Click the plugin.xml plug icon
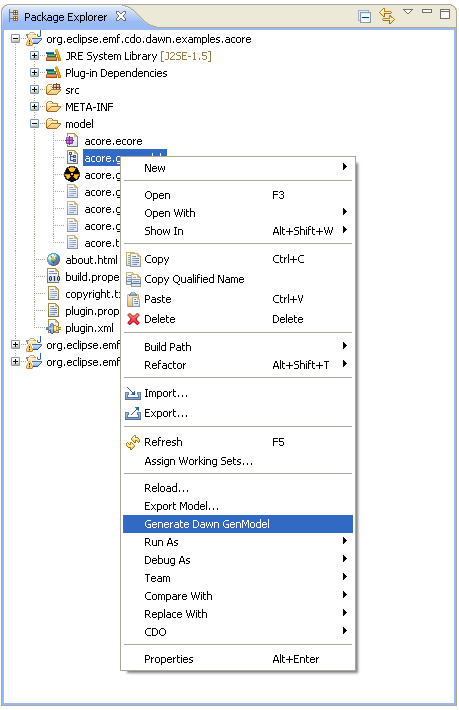 (53, 327)
